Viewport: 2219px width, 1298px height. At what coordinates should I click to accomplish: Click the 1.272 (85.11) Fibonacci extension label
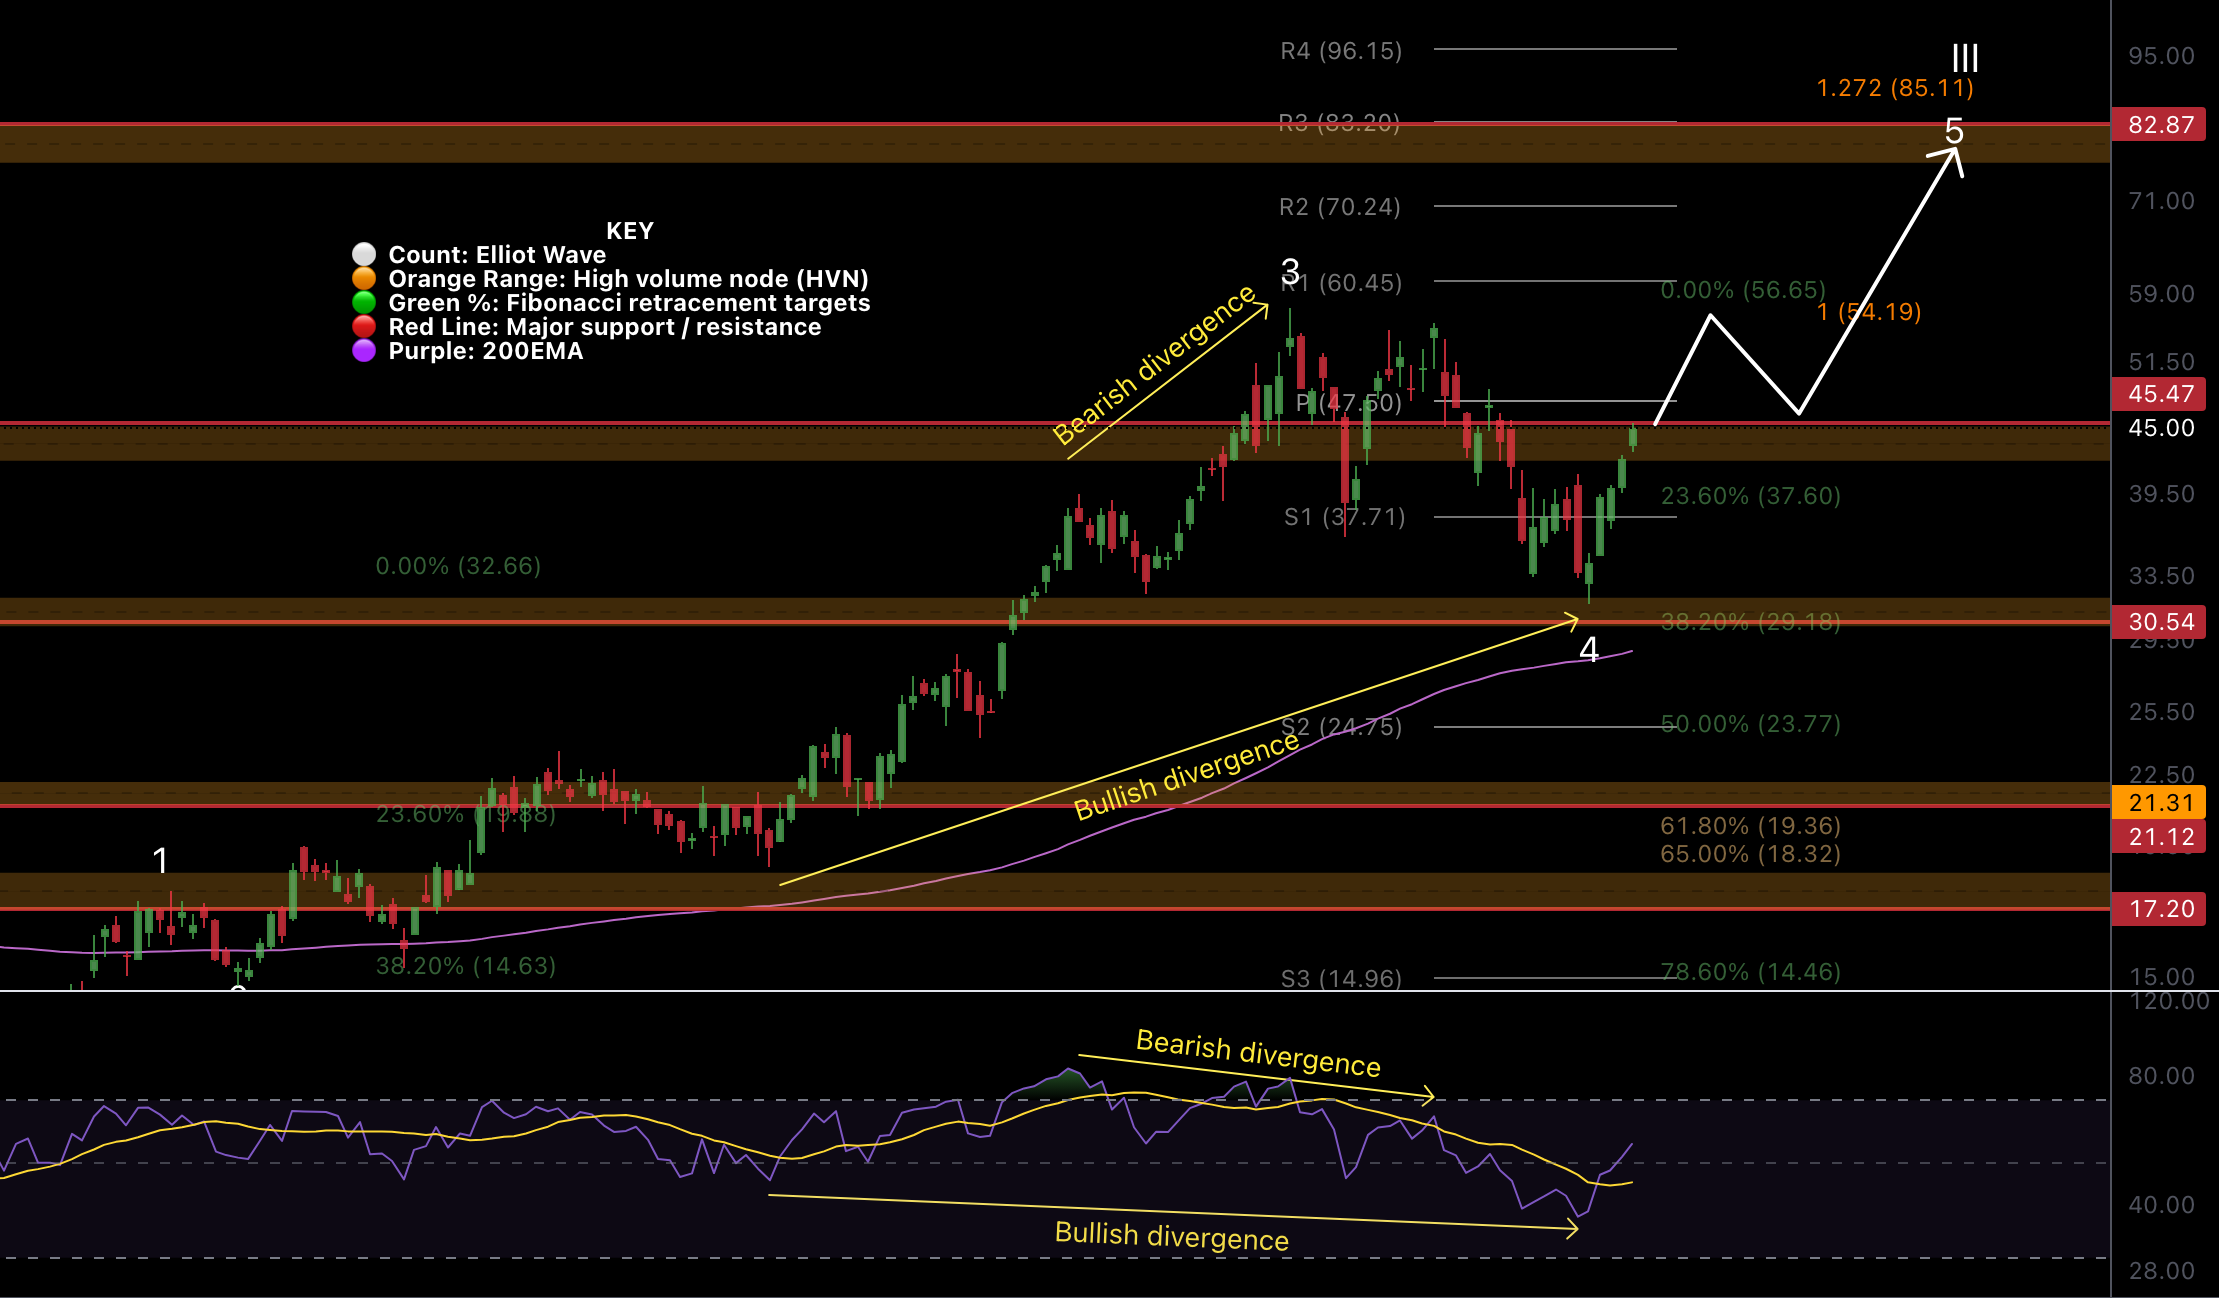1894,88
